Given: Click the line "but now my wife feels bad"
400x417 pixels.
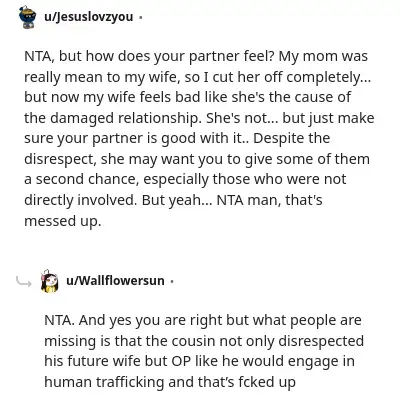Looking at the screenshot, I should 187,98.
